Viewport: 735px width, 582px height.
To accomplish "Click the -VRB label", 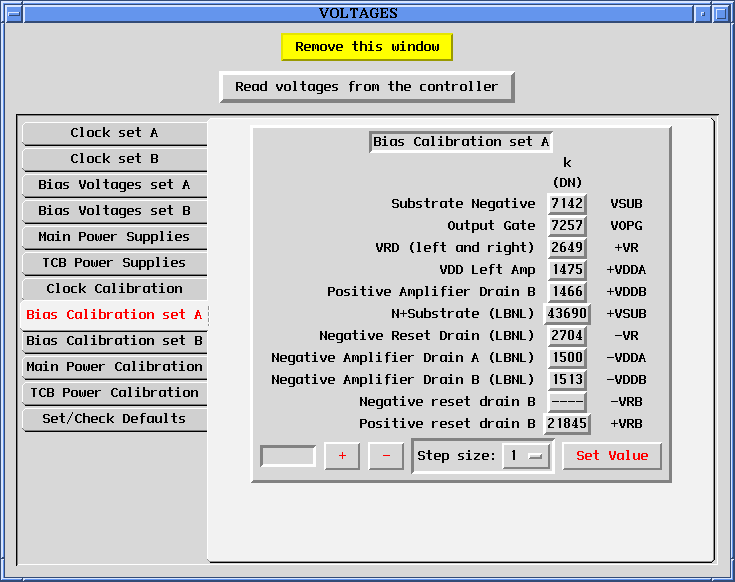I will click(x=626, y=402).
